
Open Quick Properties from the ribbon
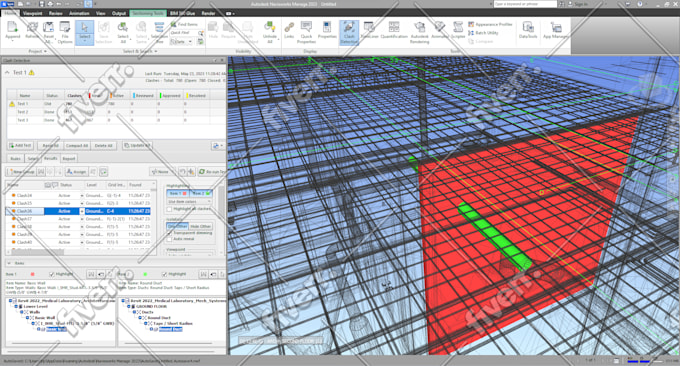coord(306,32)
